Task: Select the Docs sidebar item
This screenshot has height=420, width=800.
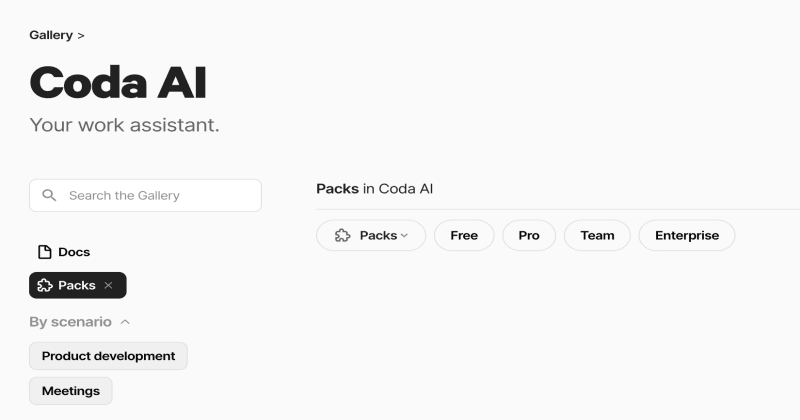Action: click(x=73, y=252)
